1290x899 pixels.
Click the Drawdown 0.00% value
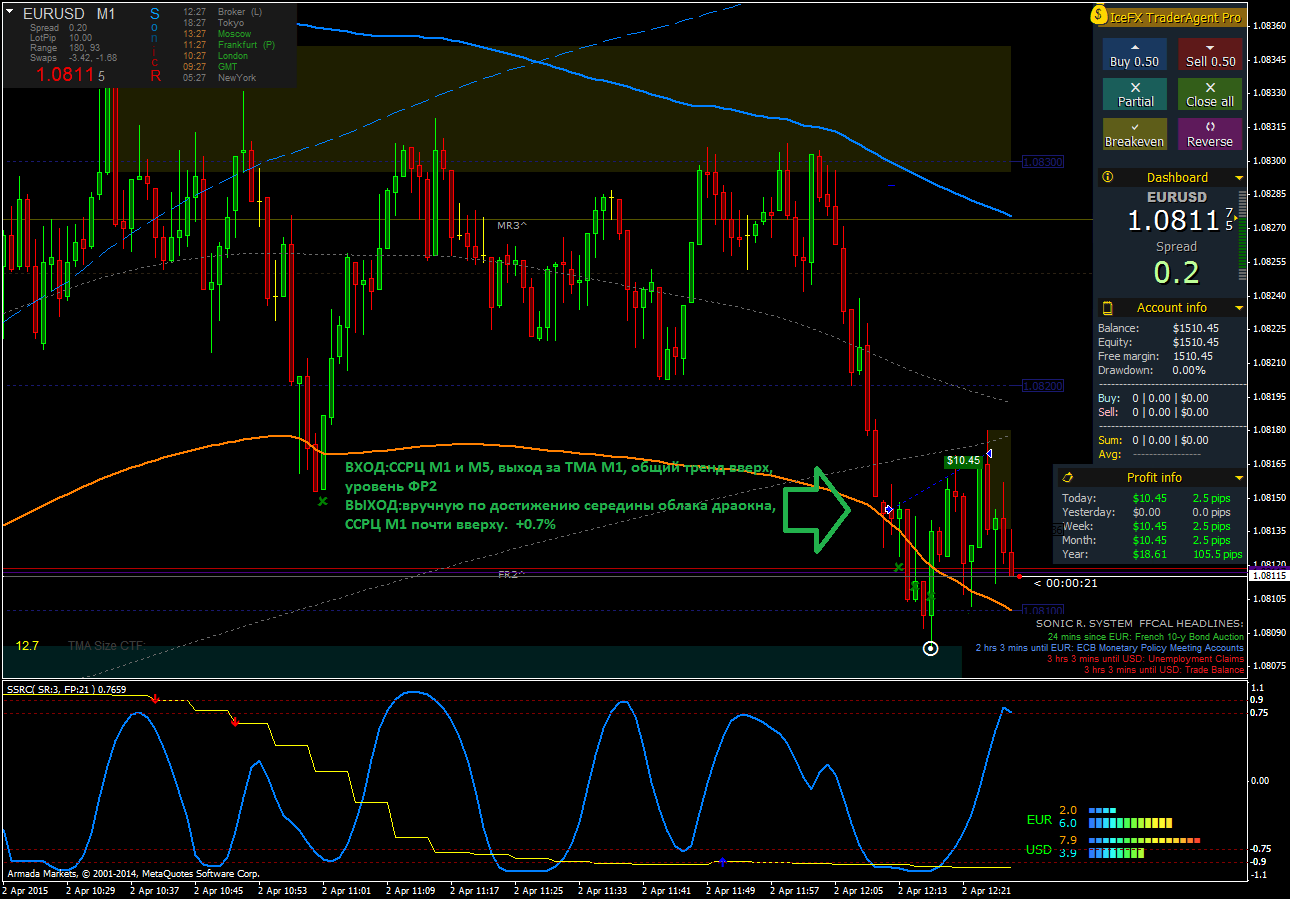[x=1189, y=370]
